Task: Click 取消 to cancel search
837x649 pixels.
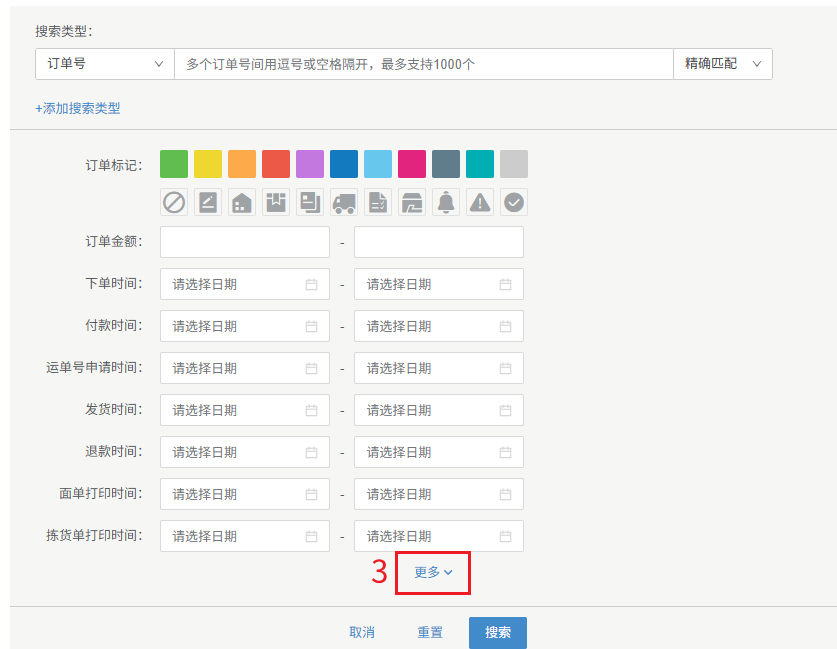Action: tap(362, 632)
